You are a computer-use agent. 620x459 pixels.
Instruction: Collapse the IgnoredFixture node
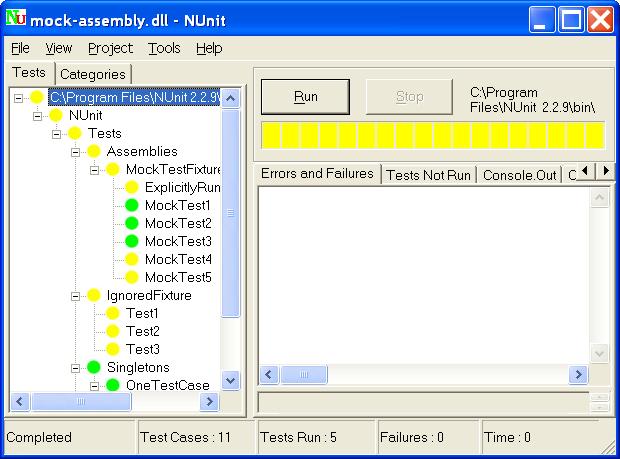click(75, 296)
